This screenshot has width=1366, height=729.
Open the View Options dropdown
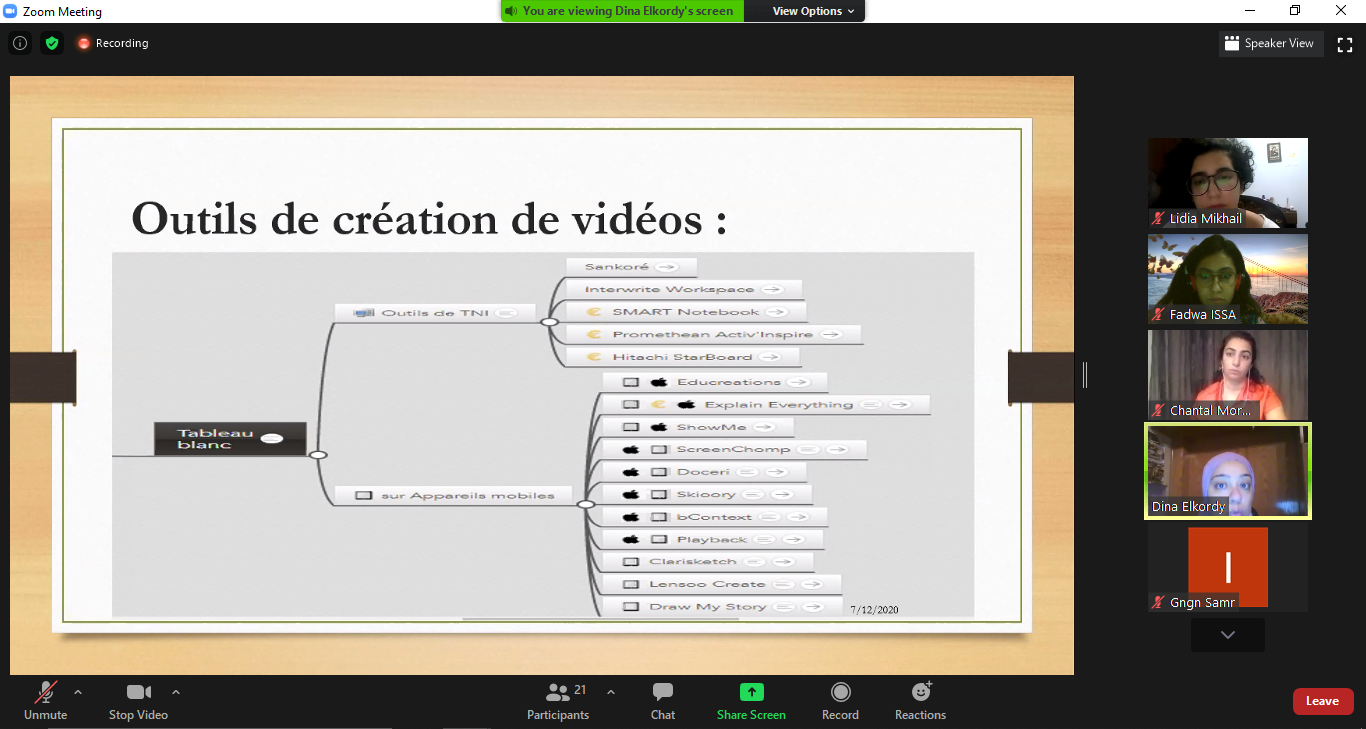click(x=813, y=11)
